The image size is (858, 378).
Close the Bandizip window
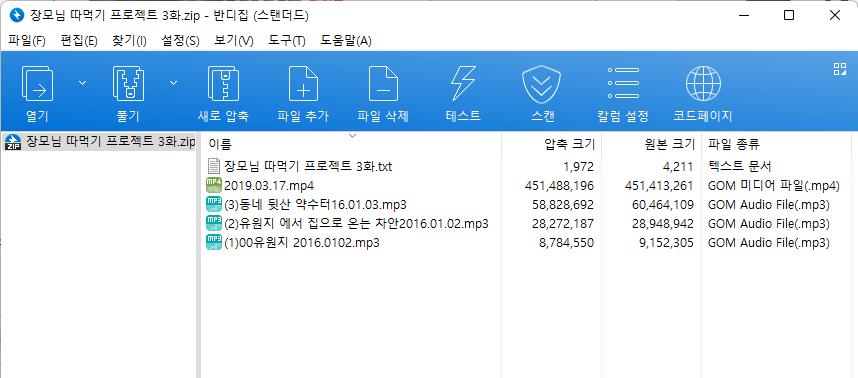click(834, 15)
